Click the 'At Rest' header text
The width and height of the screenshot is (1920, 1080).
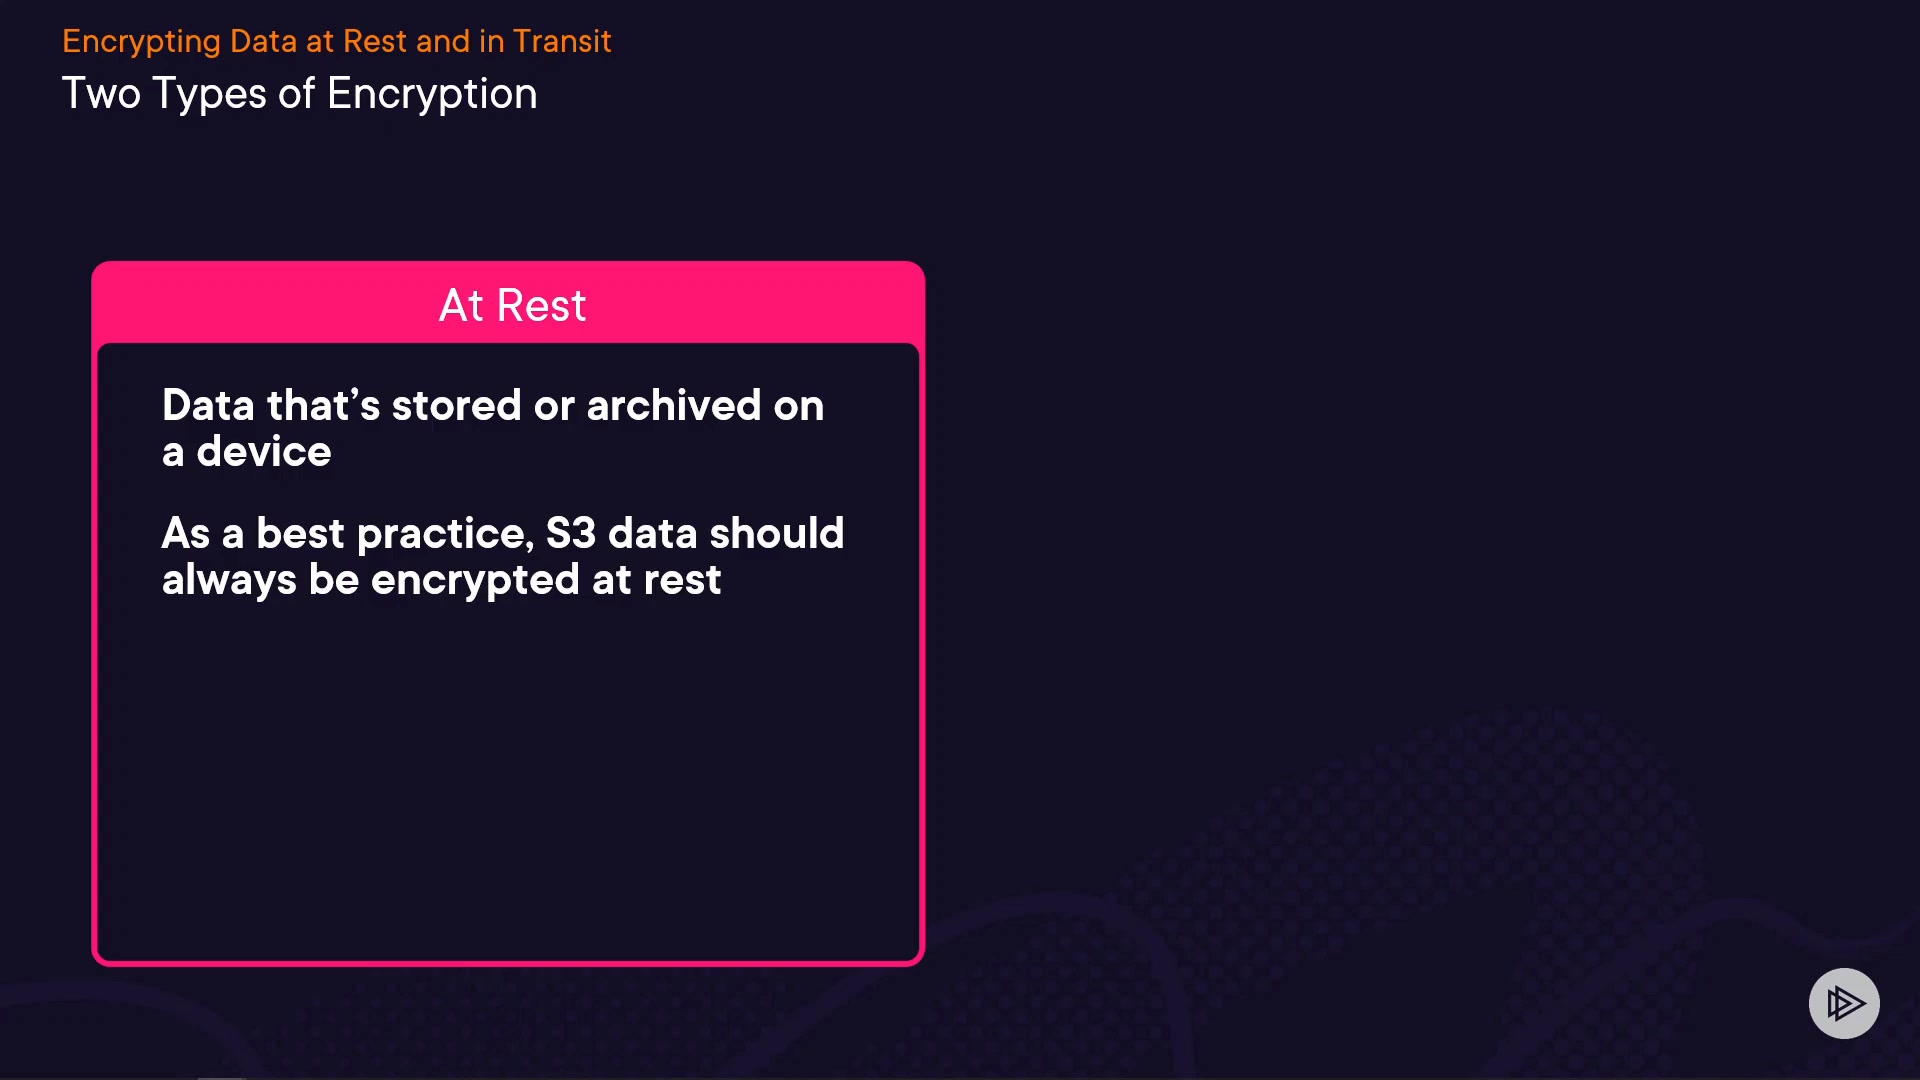pos(512,305)
